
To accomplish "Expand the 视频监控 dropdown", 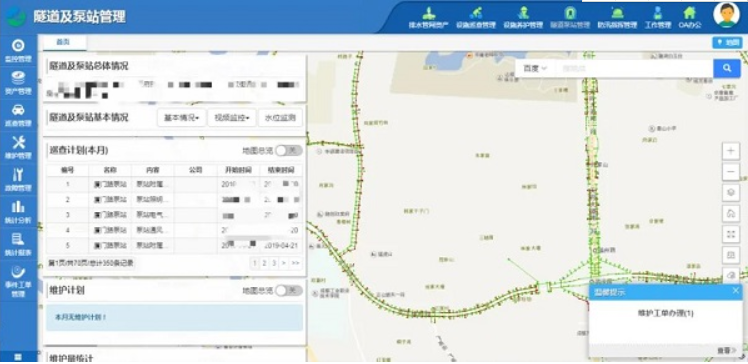I will click(232, 118).
